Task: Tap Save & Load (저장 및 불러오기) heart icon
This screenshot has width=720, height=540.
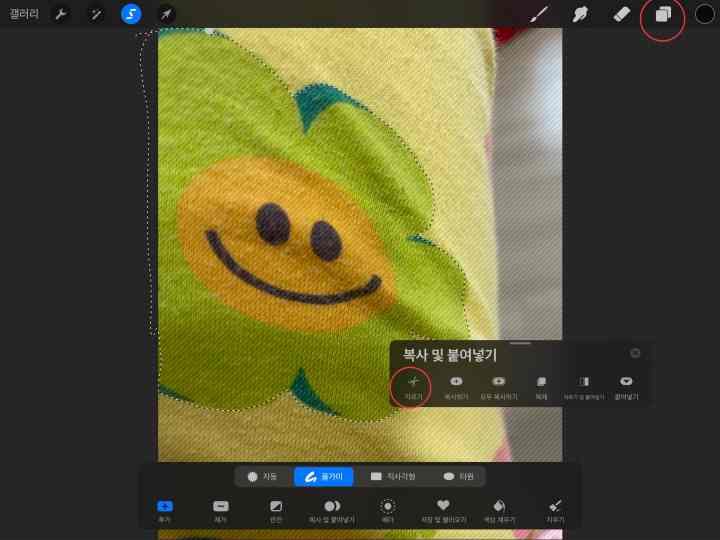Action: [444, 511]
